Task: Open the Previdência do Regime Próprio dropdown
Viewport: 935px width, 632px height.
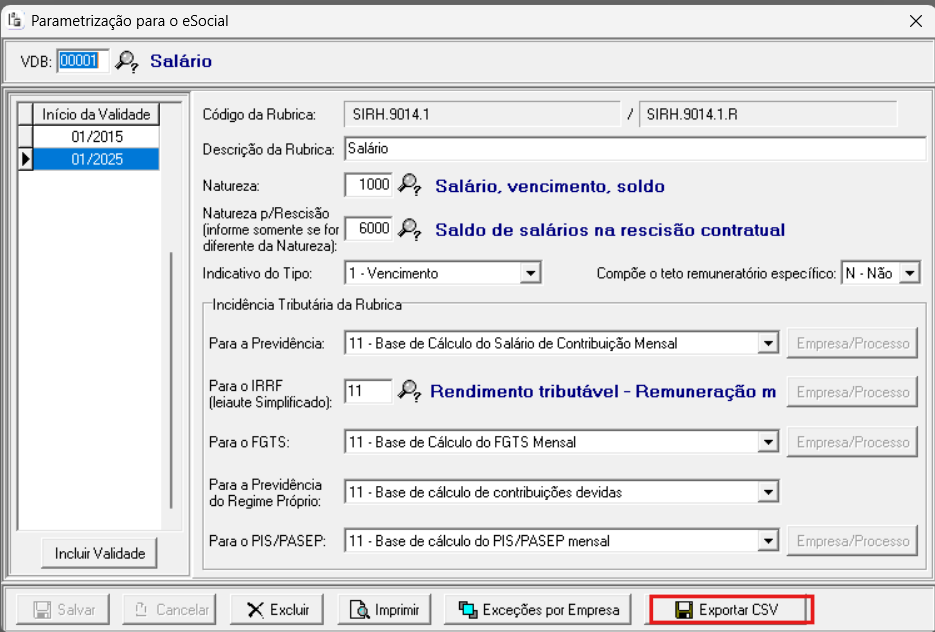Action: click(x=768, y=492)
